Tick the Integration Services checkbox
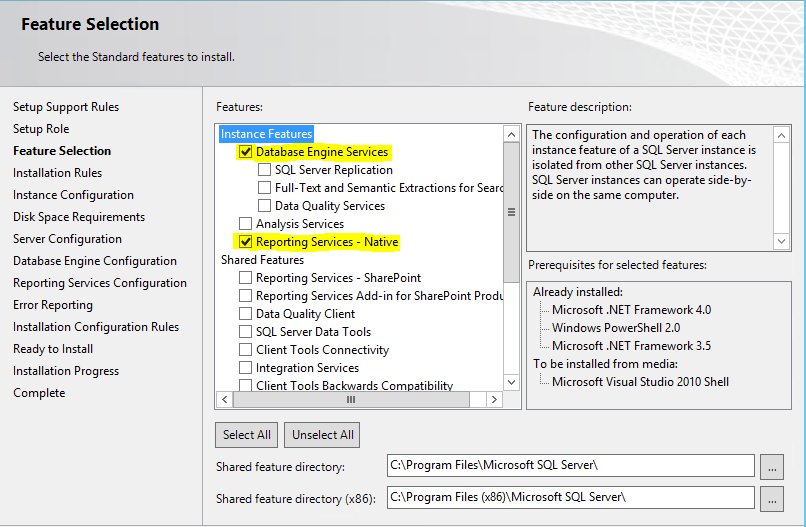806x527 pixels. pos(246,368)
